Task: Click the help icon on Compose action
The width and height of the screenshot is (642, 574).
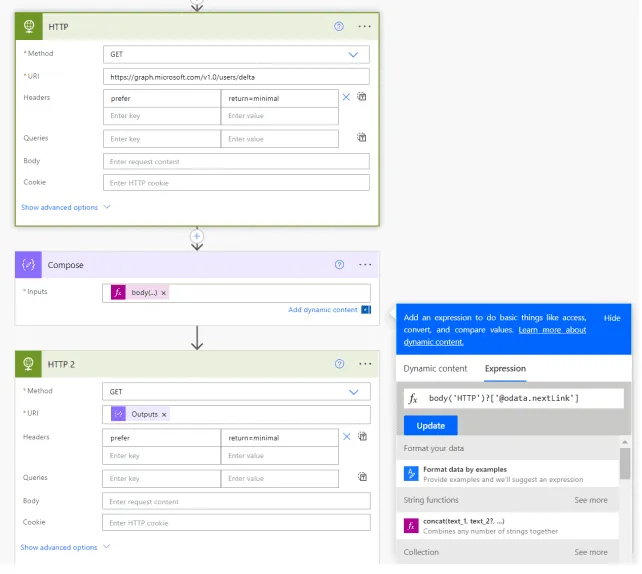Action: coord(339,265)
